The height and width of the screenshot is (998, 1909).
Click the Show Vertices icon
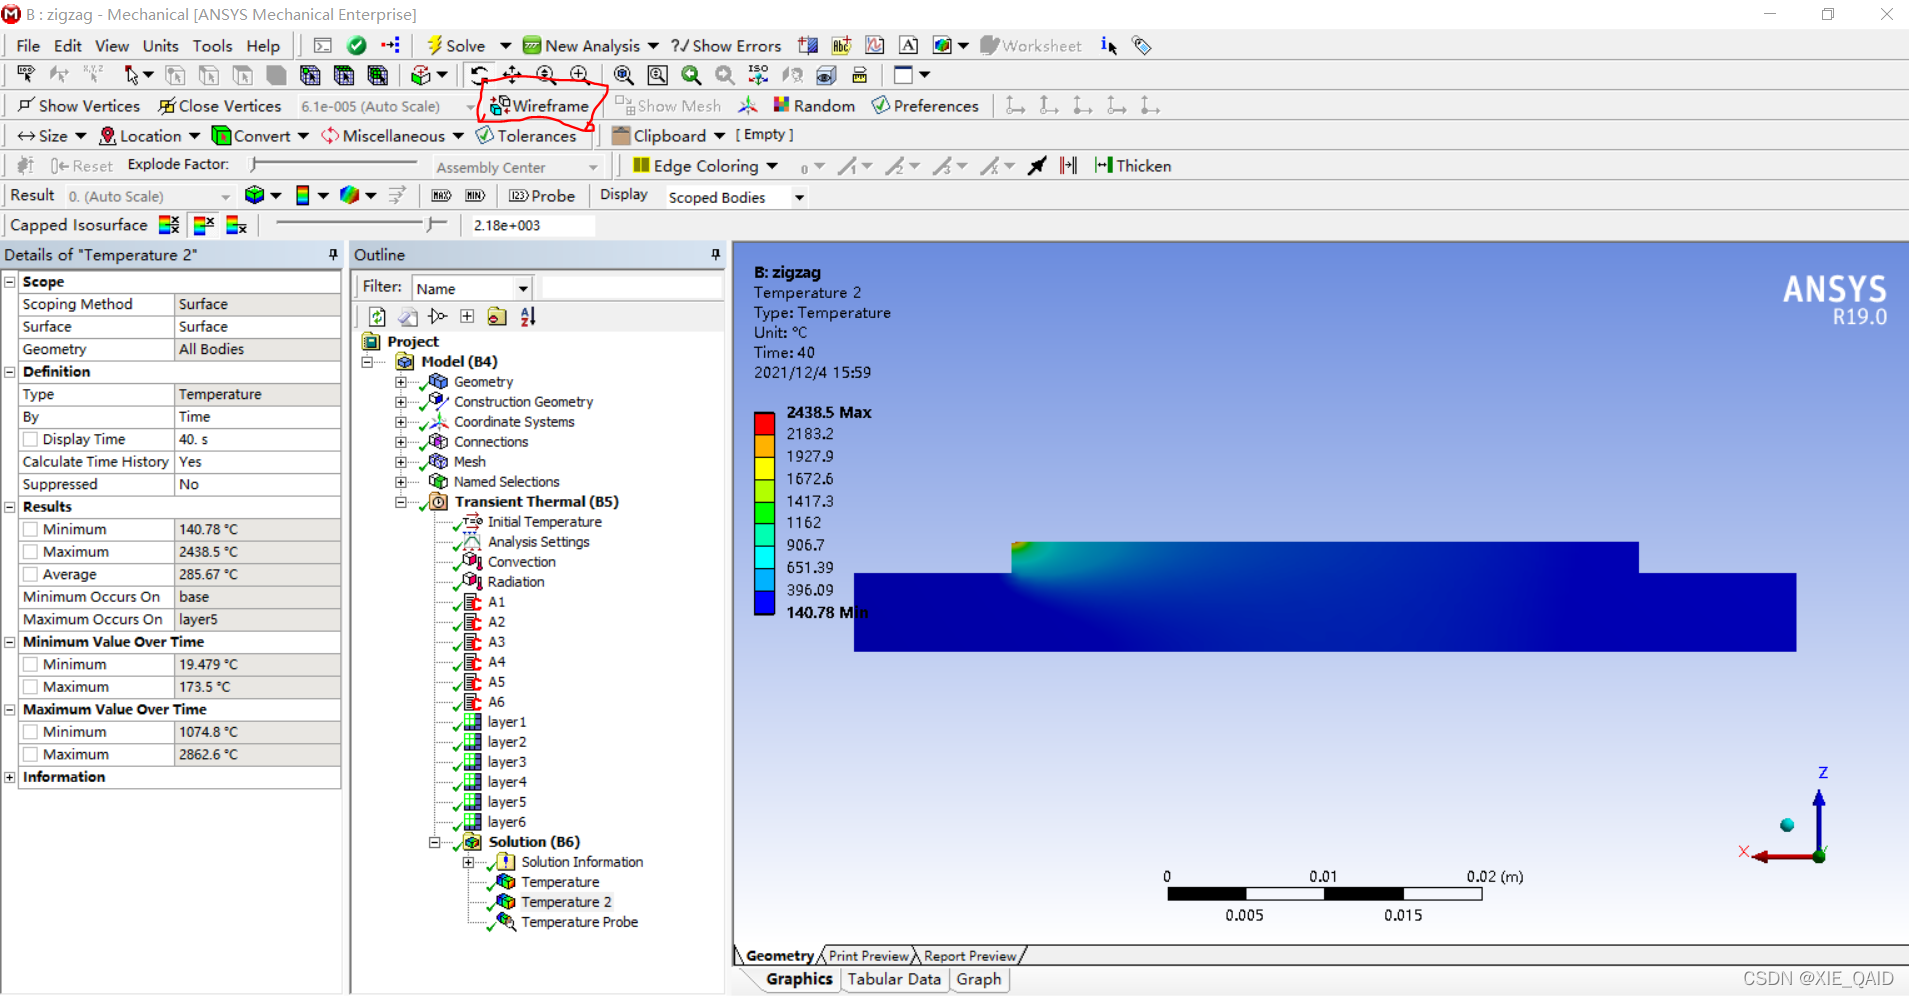pyautogui.click(x=26, y=105)
